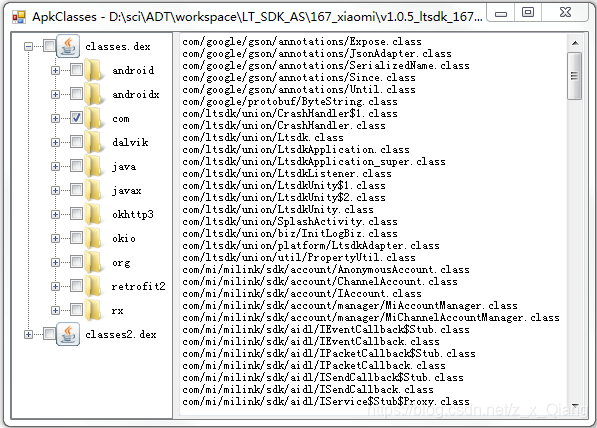
Task: Expand the okhttp3 tree node
Action: point(55,214)
